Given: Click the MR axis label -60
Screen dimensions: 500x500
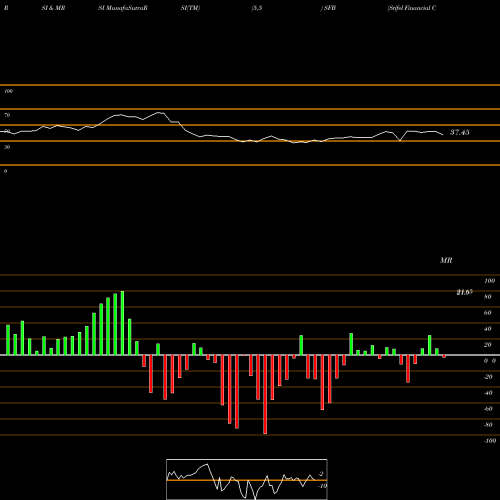Looking at the screenshot, I should 488,409.
